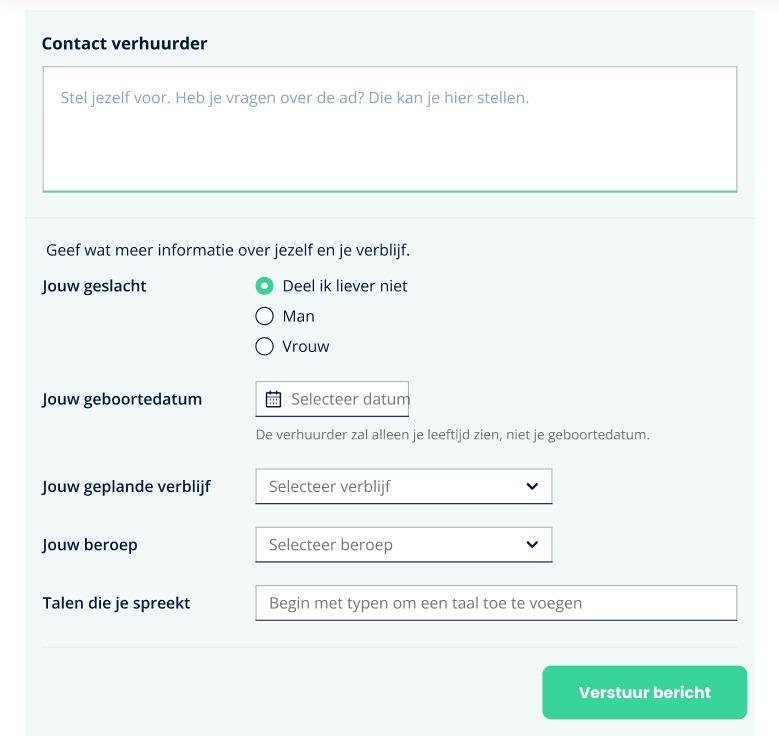Choose the 'Man' gender radio button
The width and height of the screenshot is (779, 736).
[x=264, y=316]
